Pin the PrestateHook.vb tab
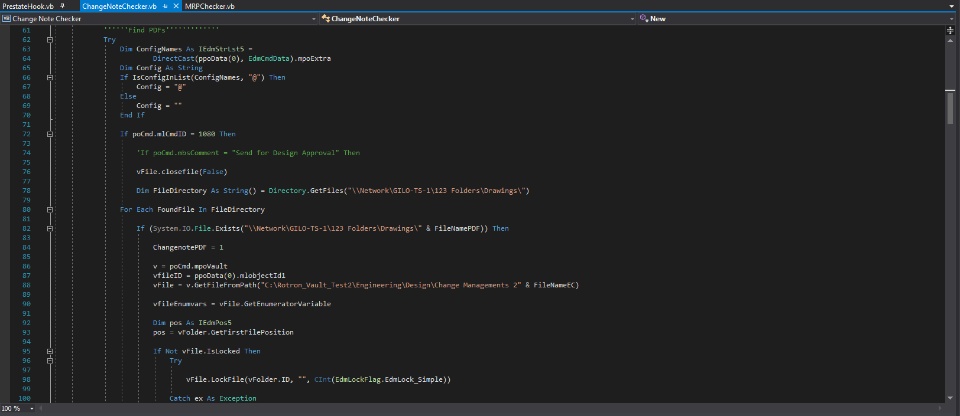The width and height of the screenshot is (960, 416). coord(62,6)
